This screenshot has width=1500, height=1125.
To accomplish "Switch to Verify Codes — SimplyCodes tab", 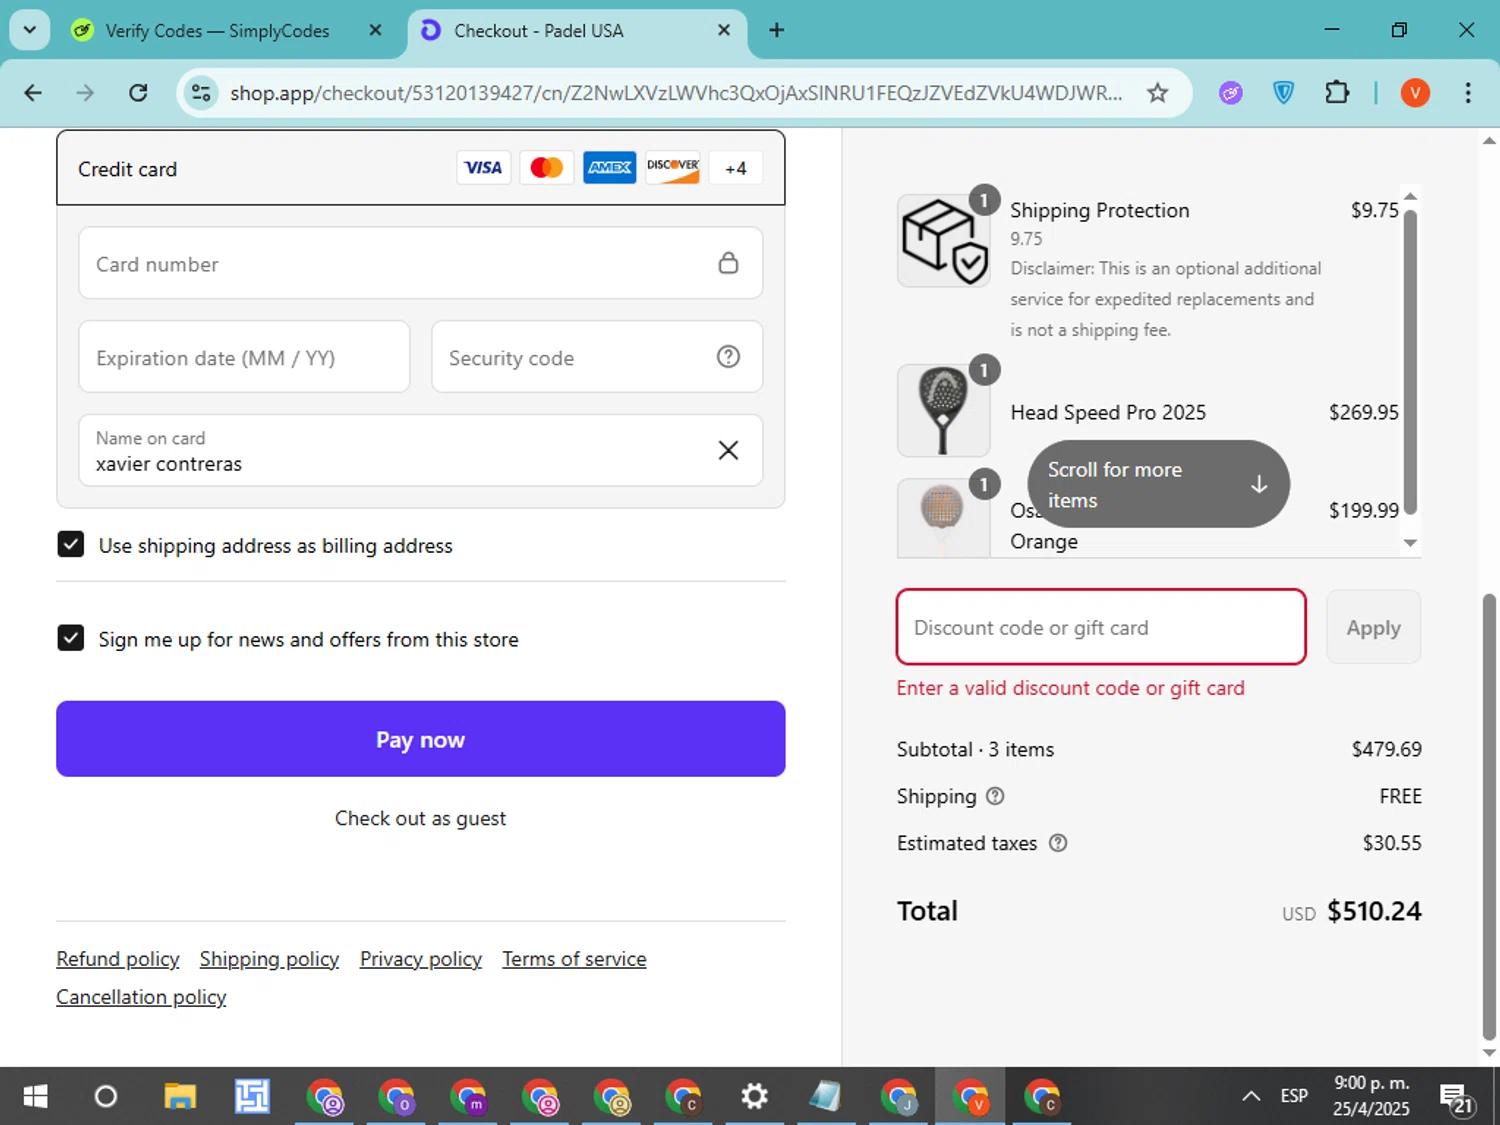I will (217, 31).
